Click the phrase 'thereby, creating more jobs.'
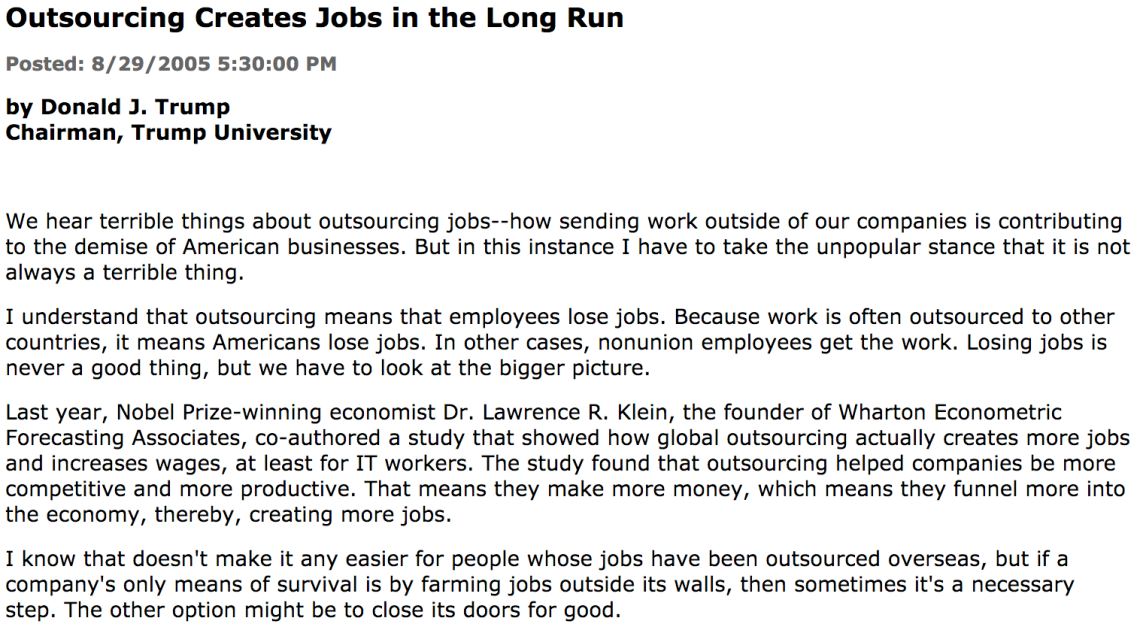This screenshot has height=630, width=1140. [302, 515]
